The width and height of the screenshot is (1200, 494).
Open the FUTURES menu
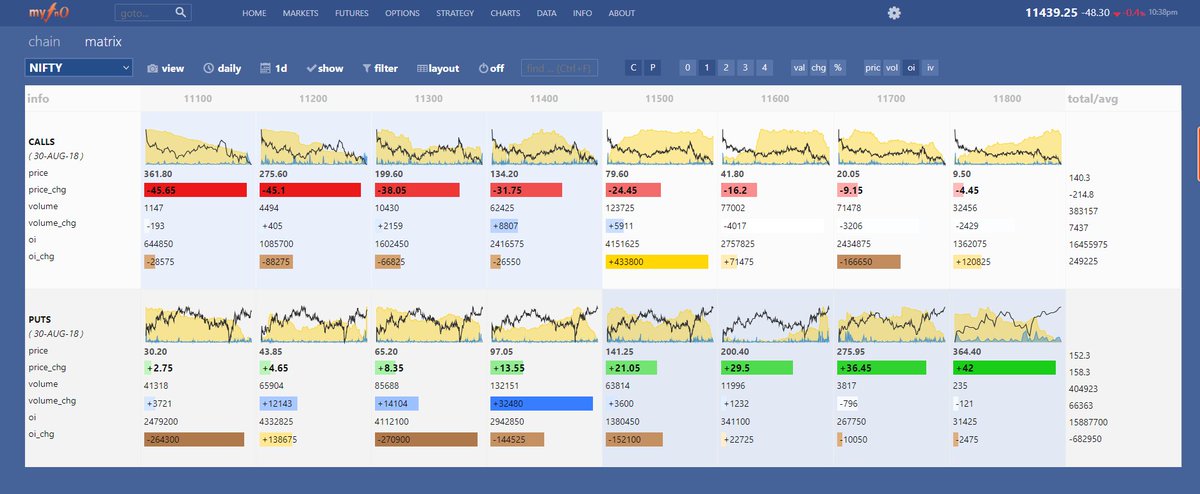pyautogui.click(x=351, y=14)
